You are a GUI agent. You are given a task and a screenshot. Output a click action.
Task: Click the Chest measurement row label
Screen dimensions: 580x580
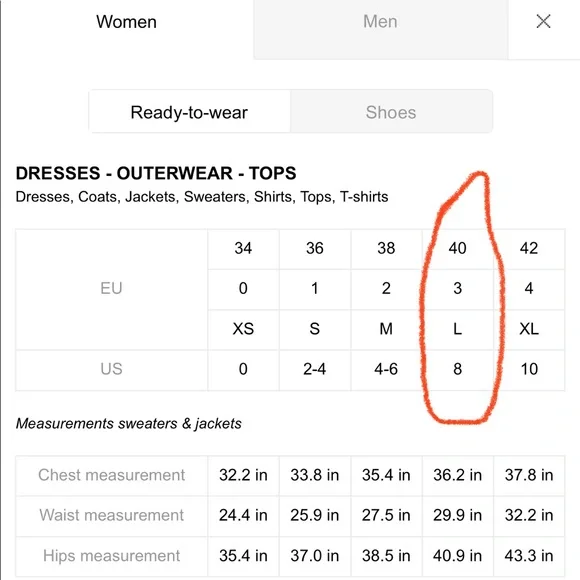coord(111,475)
